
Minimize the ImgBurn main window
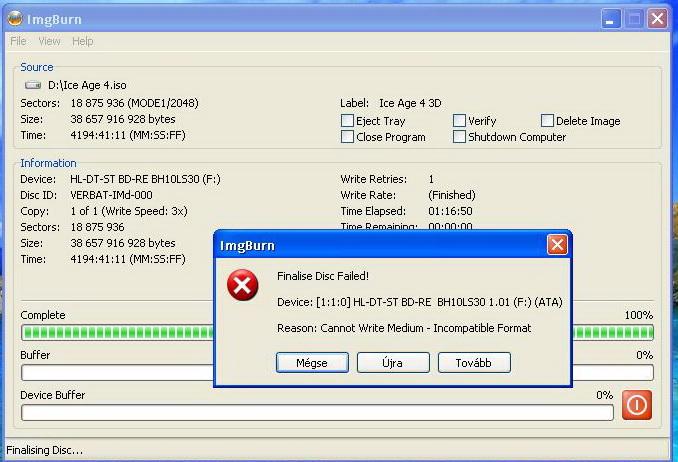[x=611, y=19]
